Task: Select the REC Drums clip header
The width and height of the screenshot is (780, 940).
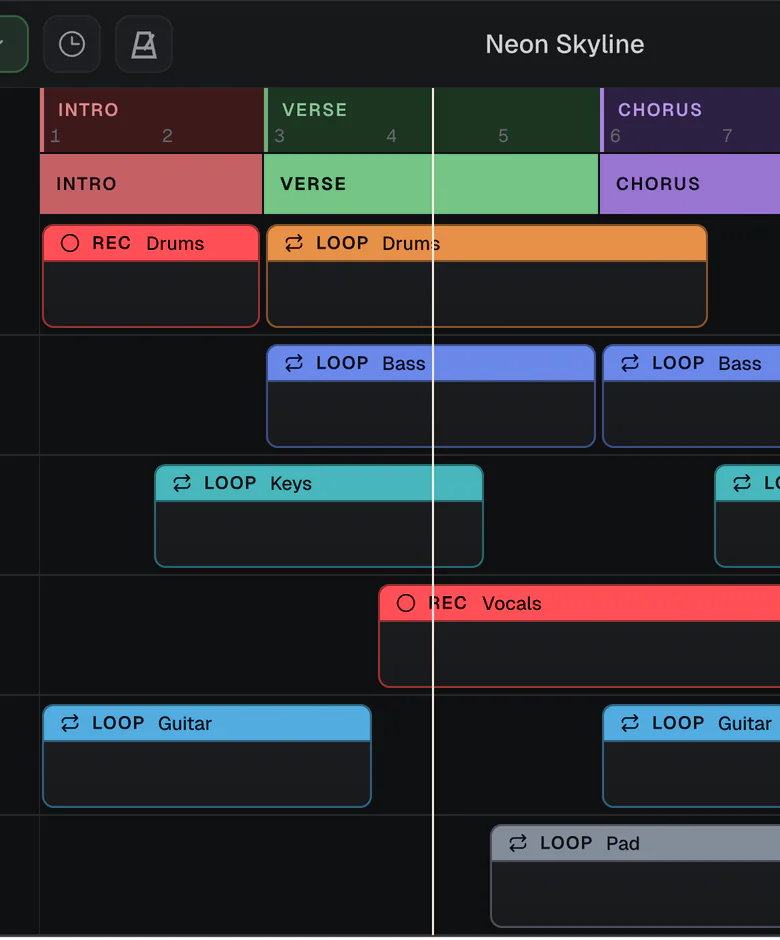Action: click(151, 243)
